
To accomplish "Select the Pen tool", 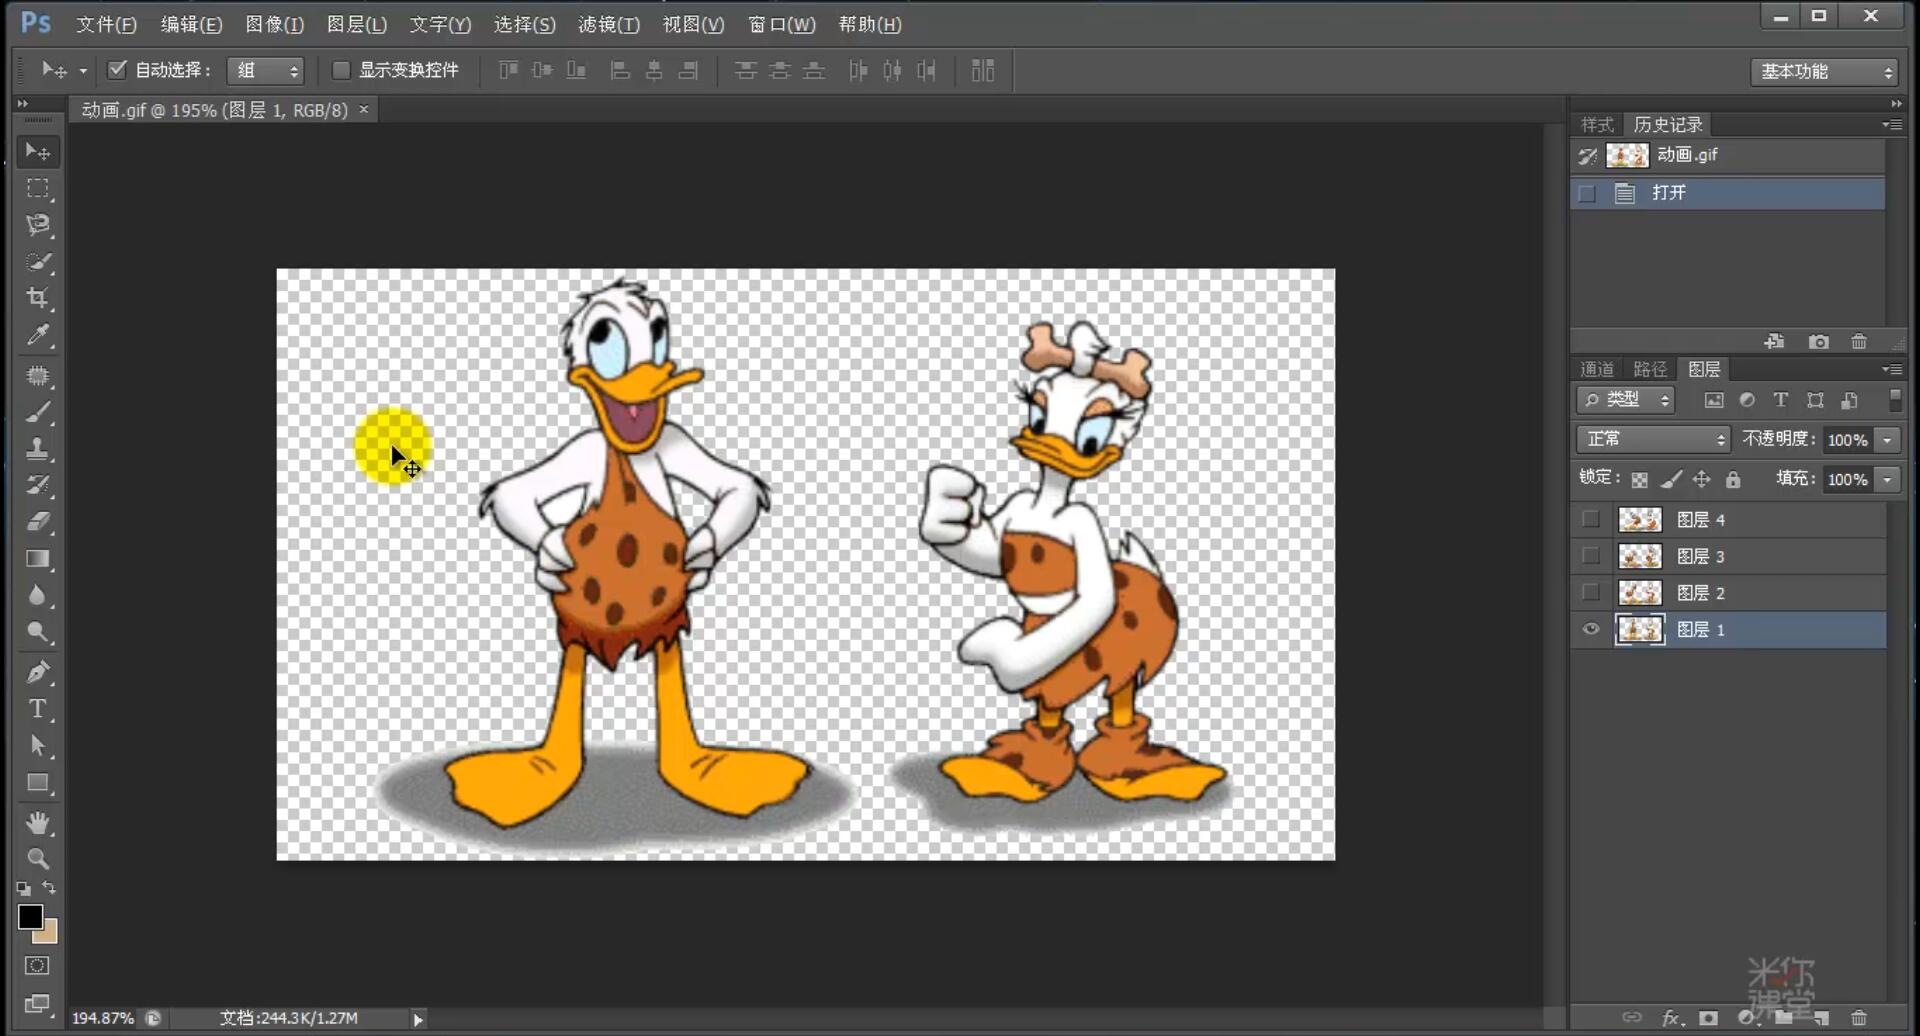I will click(38, 672).
